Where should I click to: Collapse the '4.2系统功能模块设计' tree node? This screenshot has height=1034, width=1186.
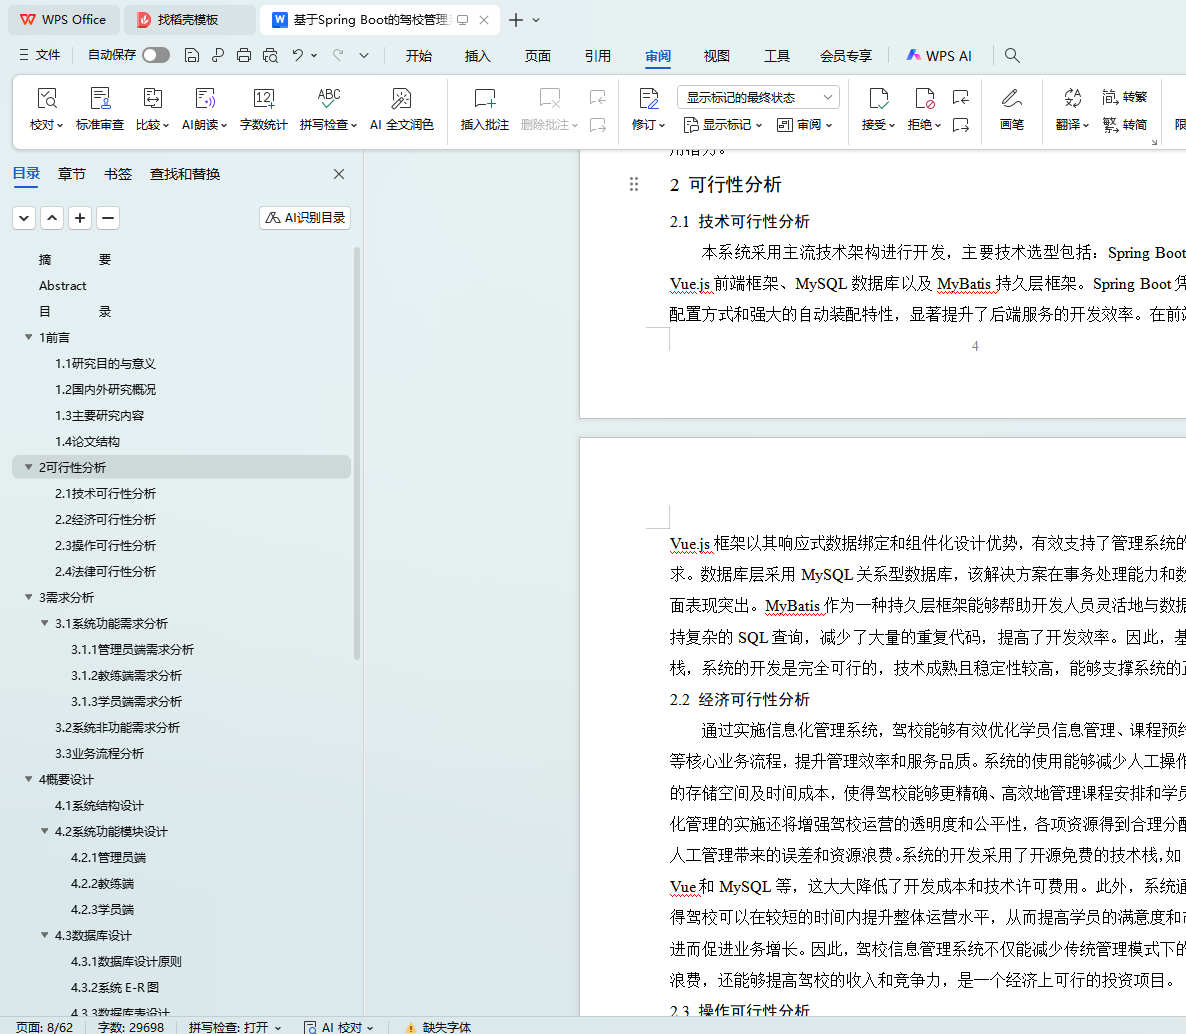coord(45,831)
